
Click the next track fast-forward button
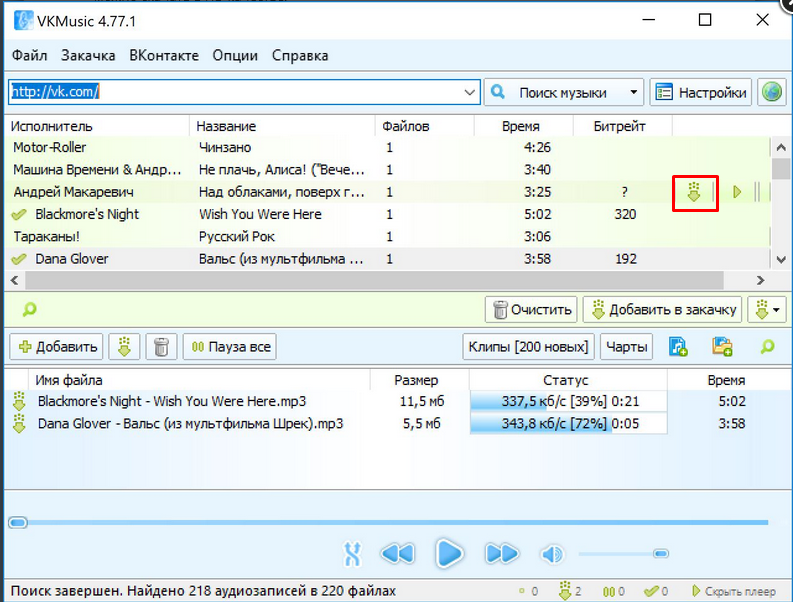pos(501,554)
